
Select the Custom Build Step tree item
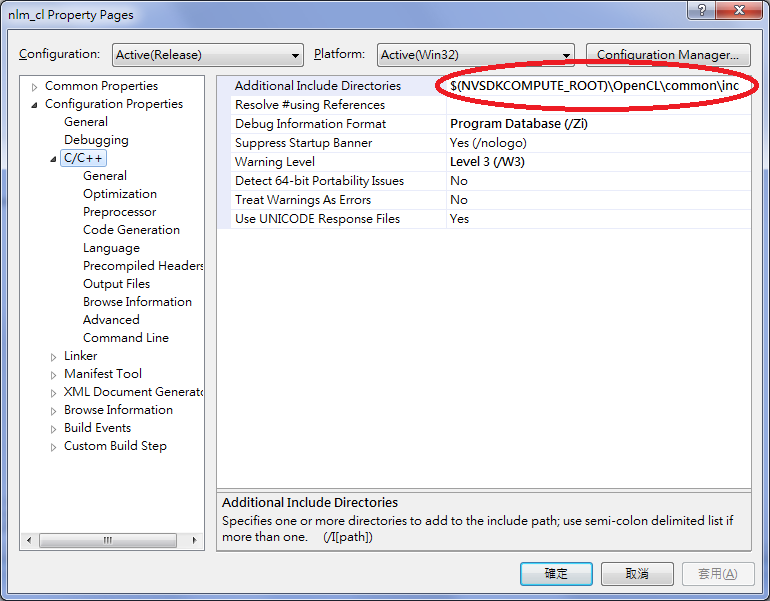[x=115, y=446]
